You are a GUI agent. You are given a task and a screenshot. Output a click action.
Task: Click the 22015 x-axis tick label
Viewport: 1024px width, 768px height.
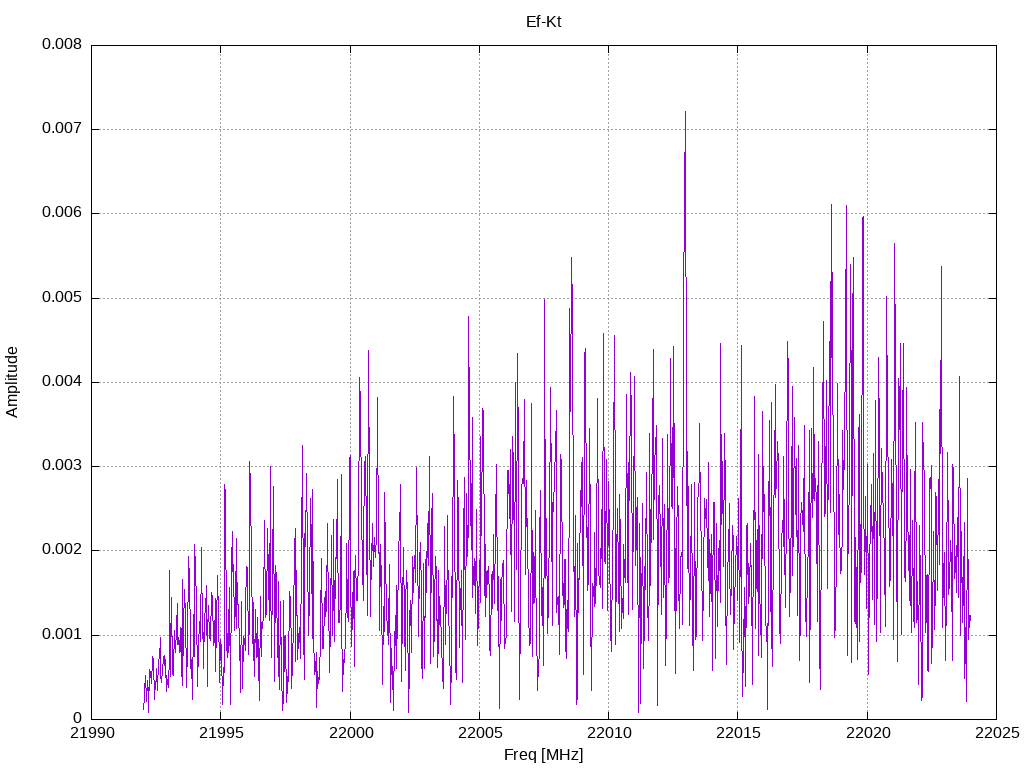tap(738, 733)
